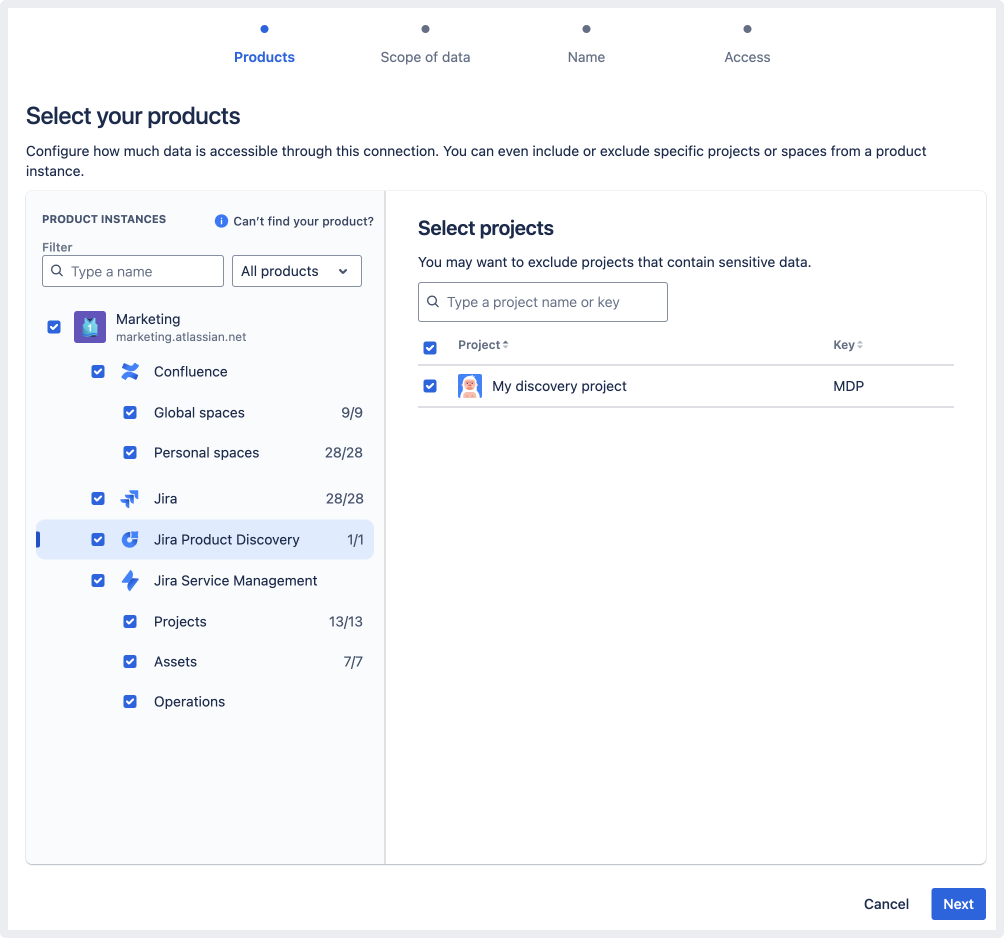Click the Next button
The height and width of the screenshot is (938, 1004).
pyautogui.click(x=958, y=904)
